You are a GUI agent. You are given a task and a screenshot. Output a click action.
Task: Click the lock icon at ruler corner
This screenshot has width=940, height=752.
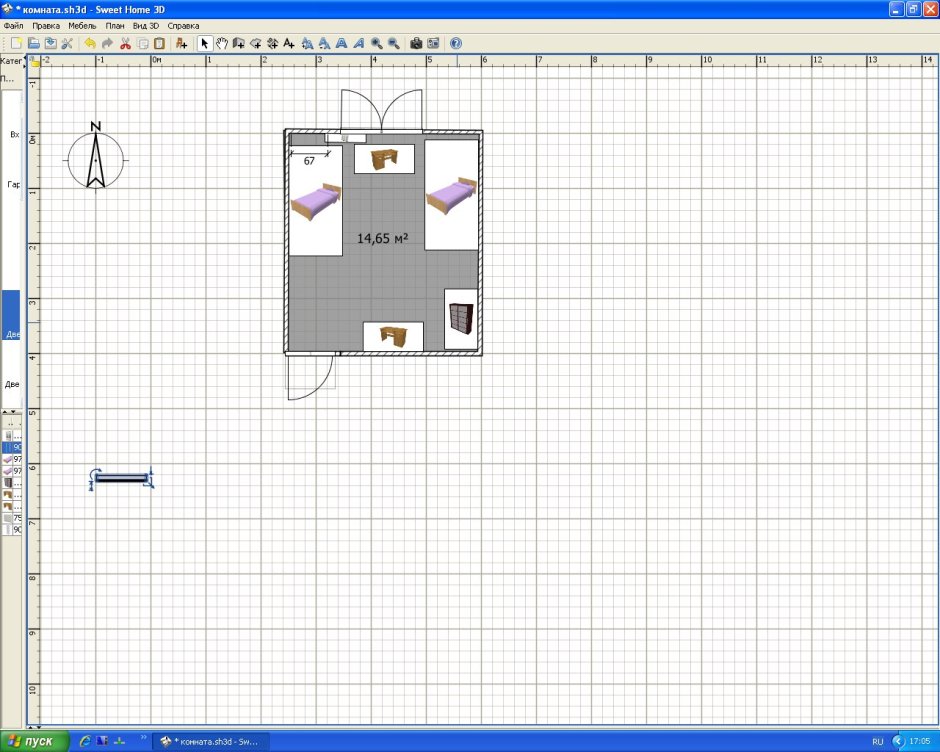coord(34,61)
